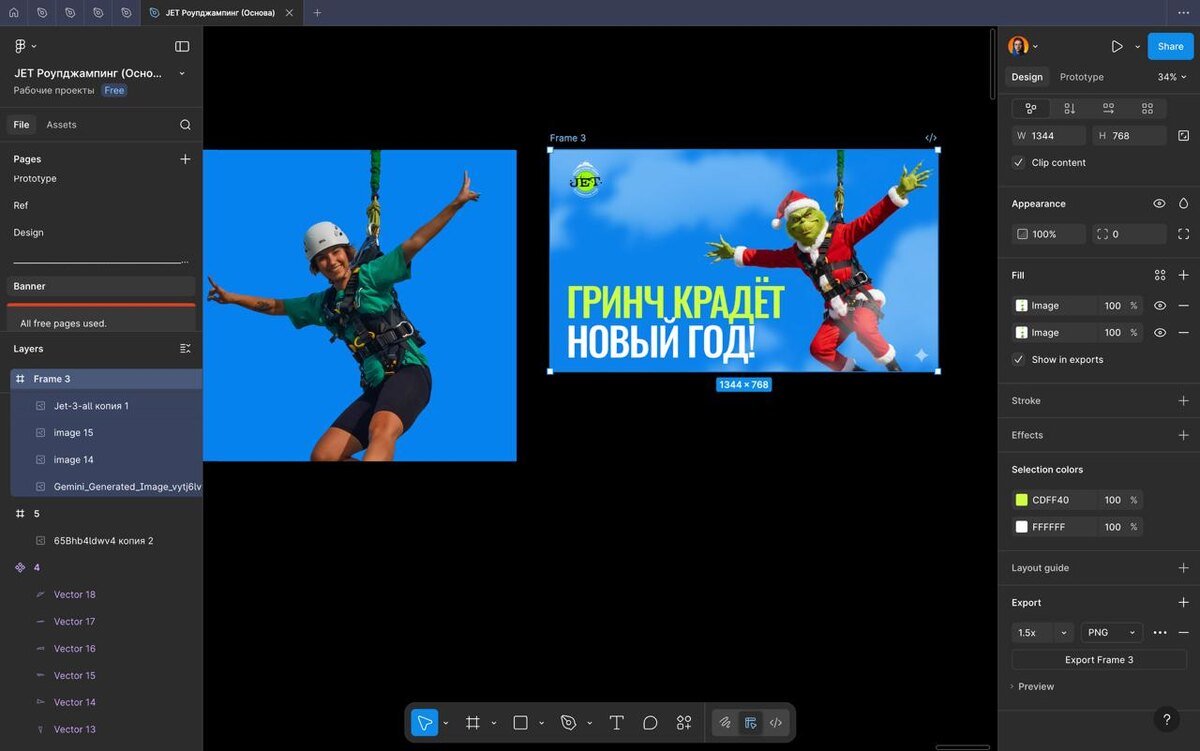Image resolution: width=1200 pixels, height=751 pixels.
Task: Present the prototype with play icon
Action: coord(1117,46)
